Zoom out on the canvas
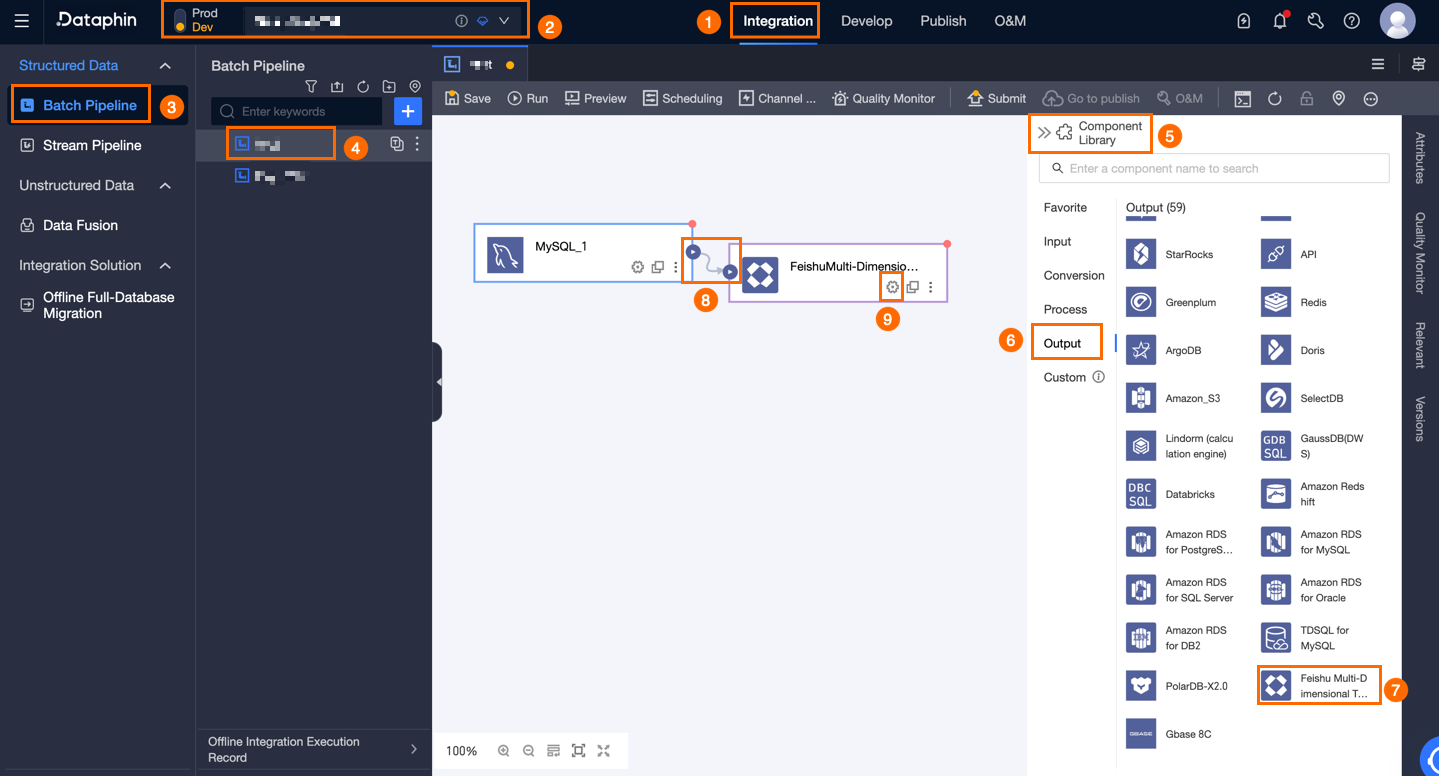1439x776 pixels. (x=529, y=751)
